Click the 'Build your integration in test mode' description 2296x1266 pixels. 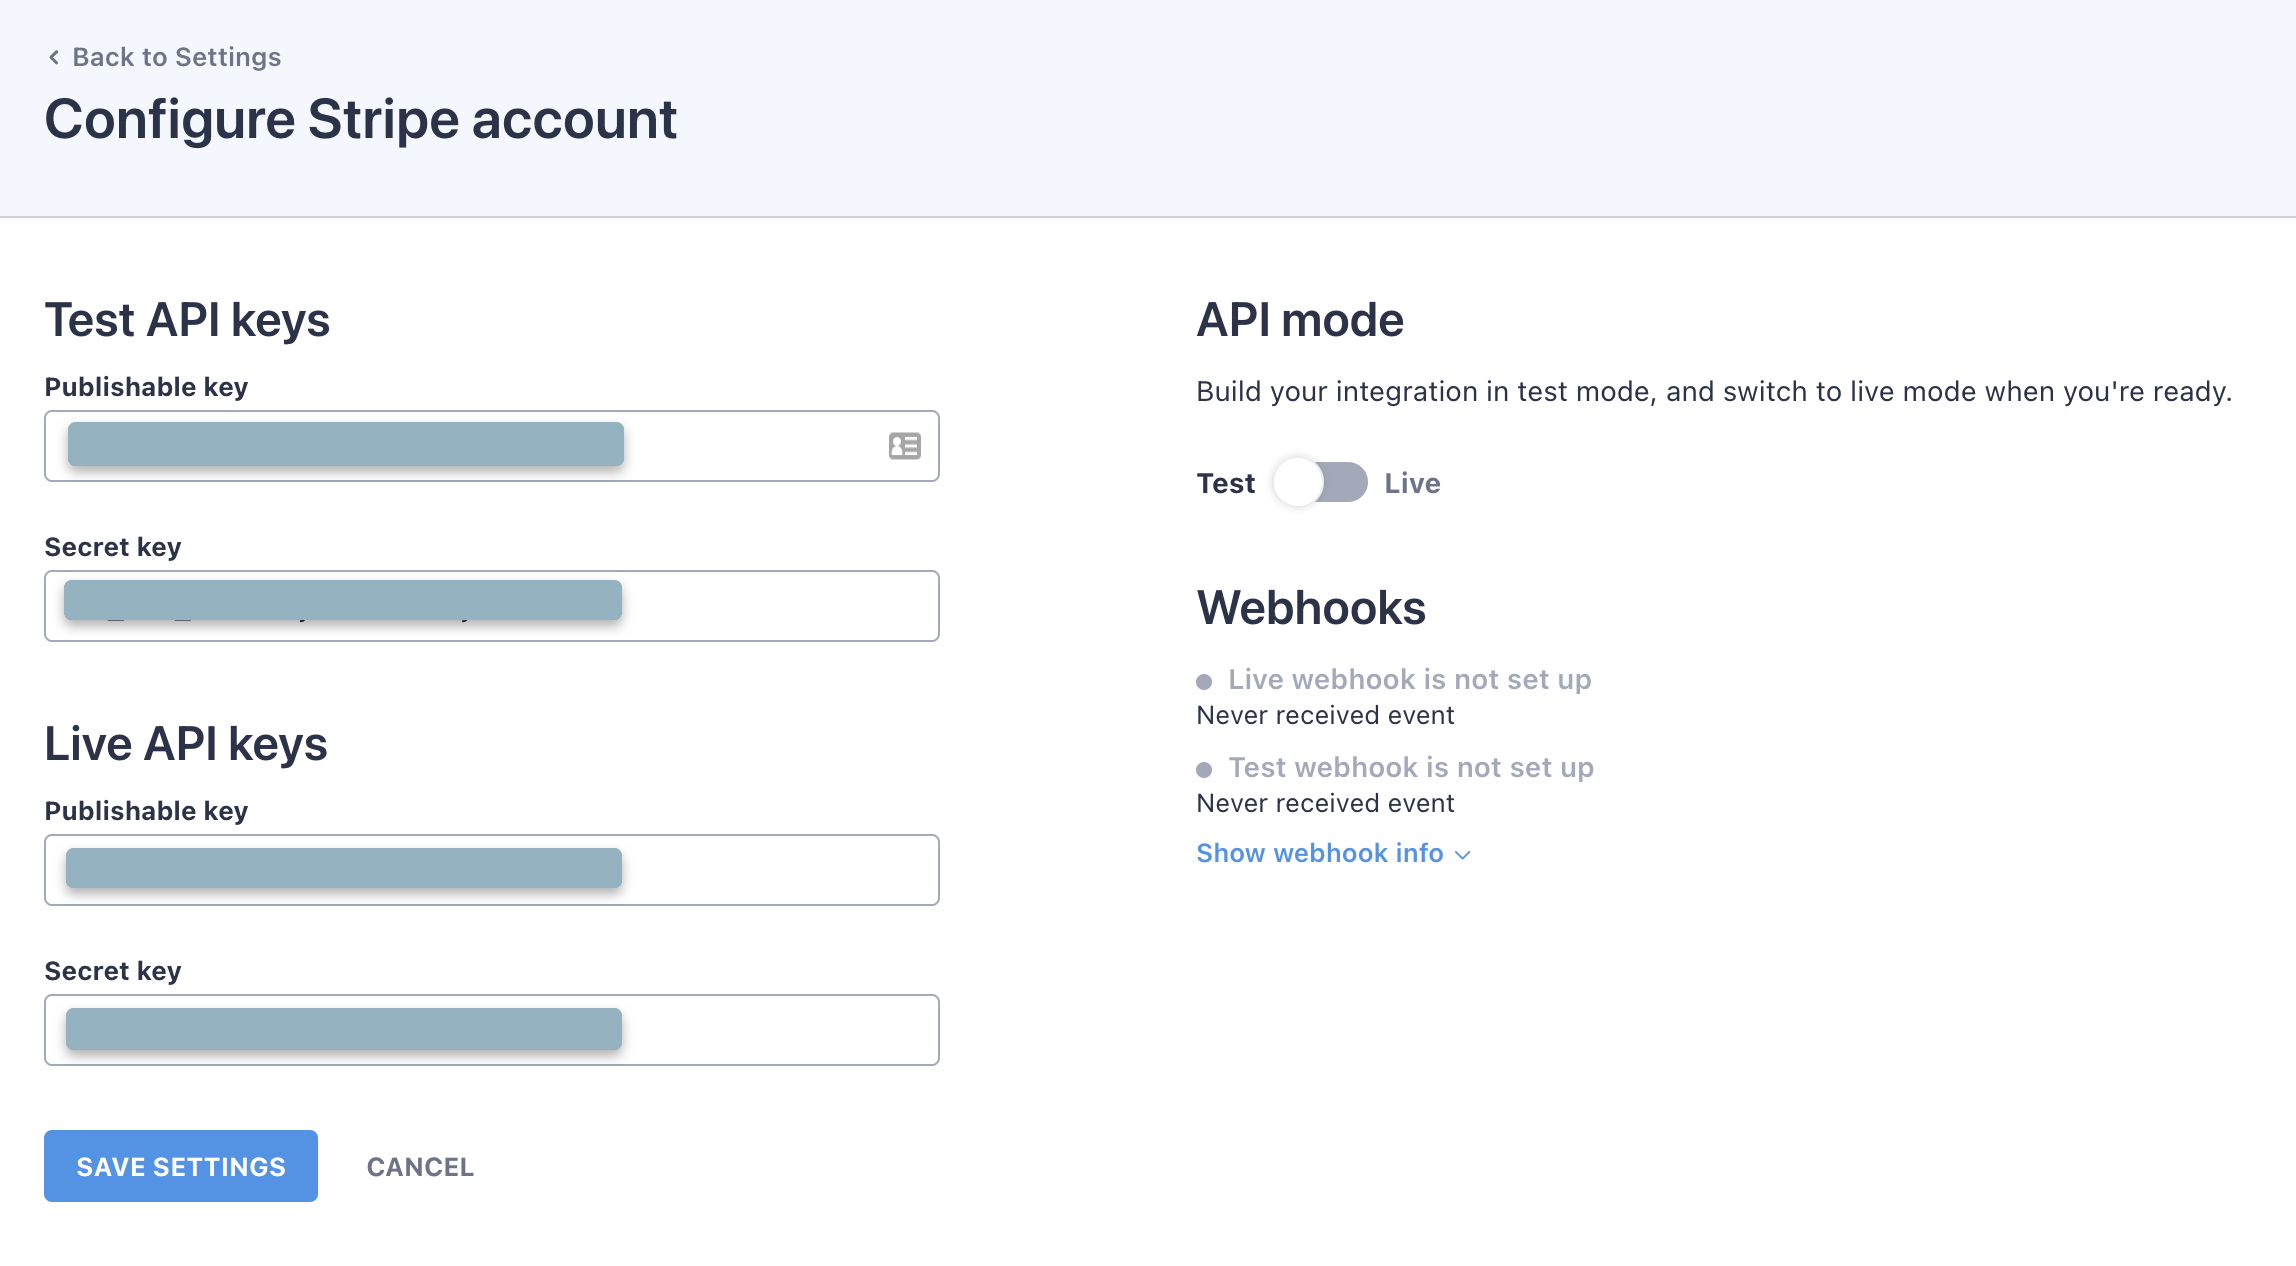pos(1714,391)
